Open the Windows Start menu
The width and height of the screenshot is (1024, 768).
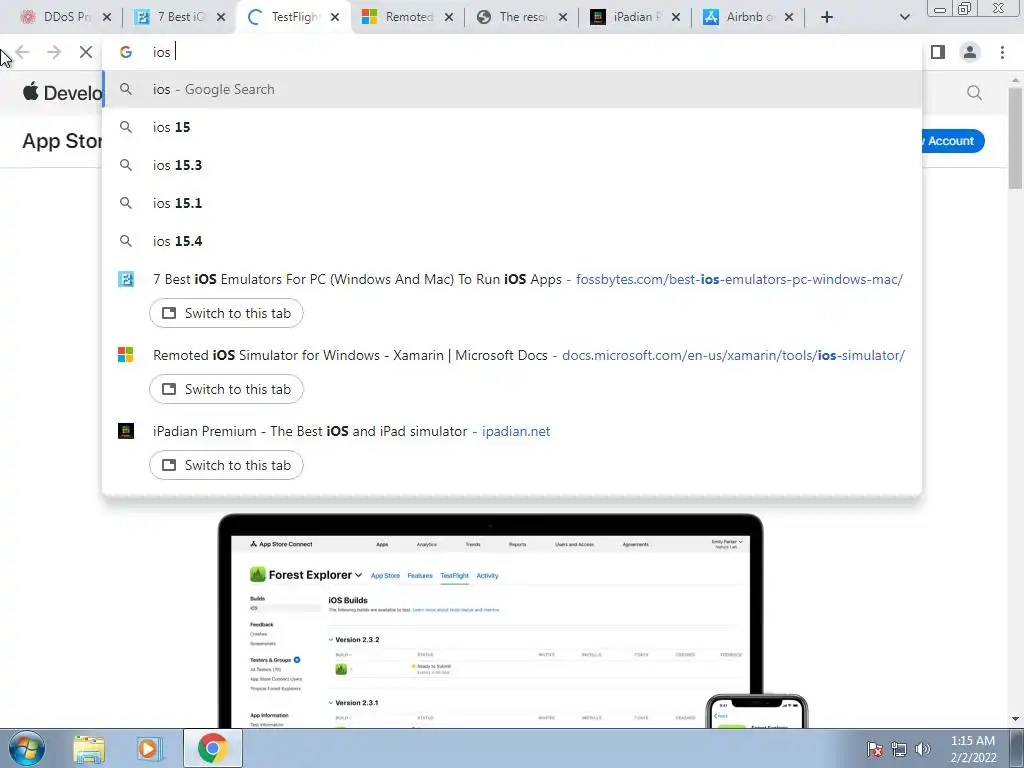click(27, 748)
